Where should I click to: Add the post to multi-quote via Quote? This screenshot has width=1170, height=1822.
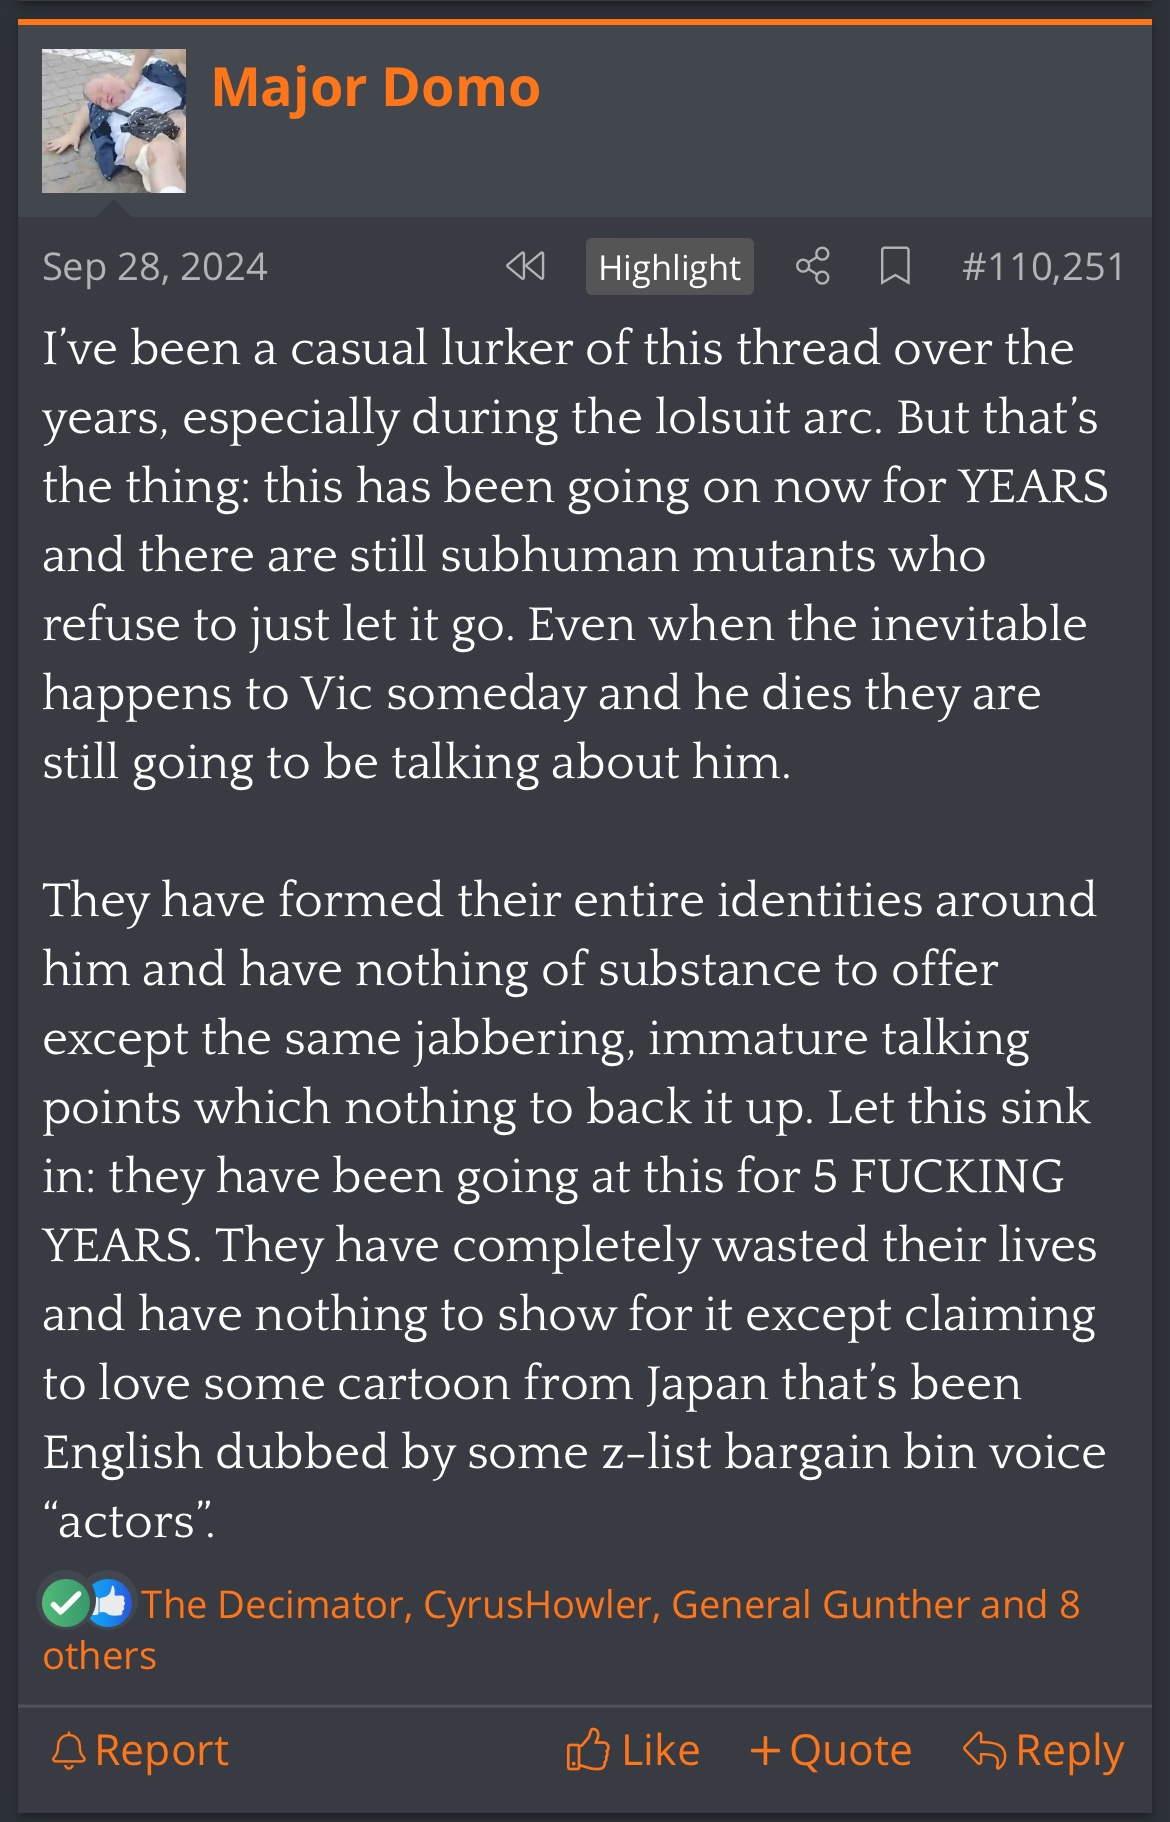click(850, 1750)
